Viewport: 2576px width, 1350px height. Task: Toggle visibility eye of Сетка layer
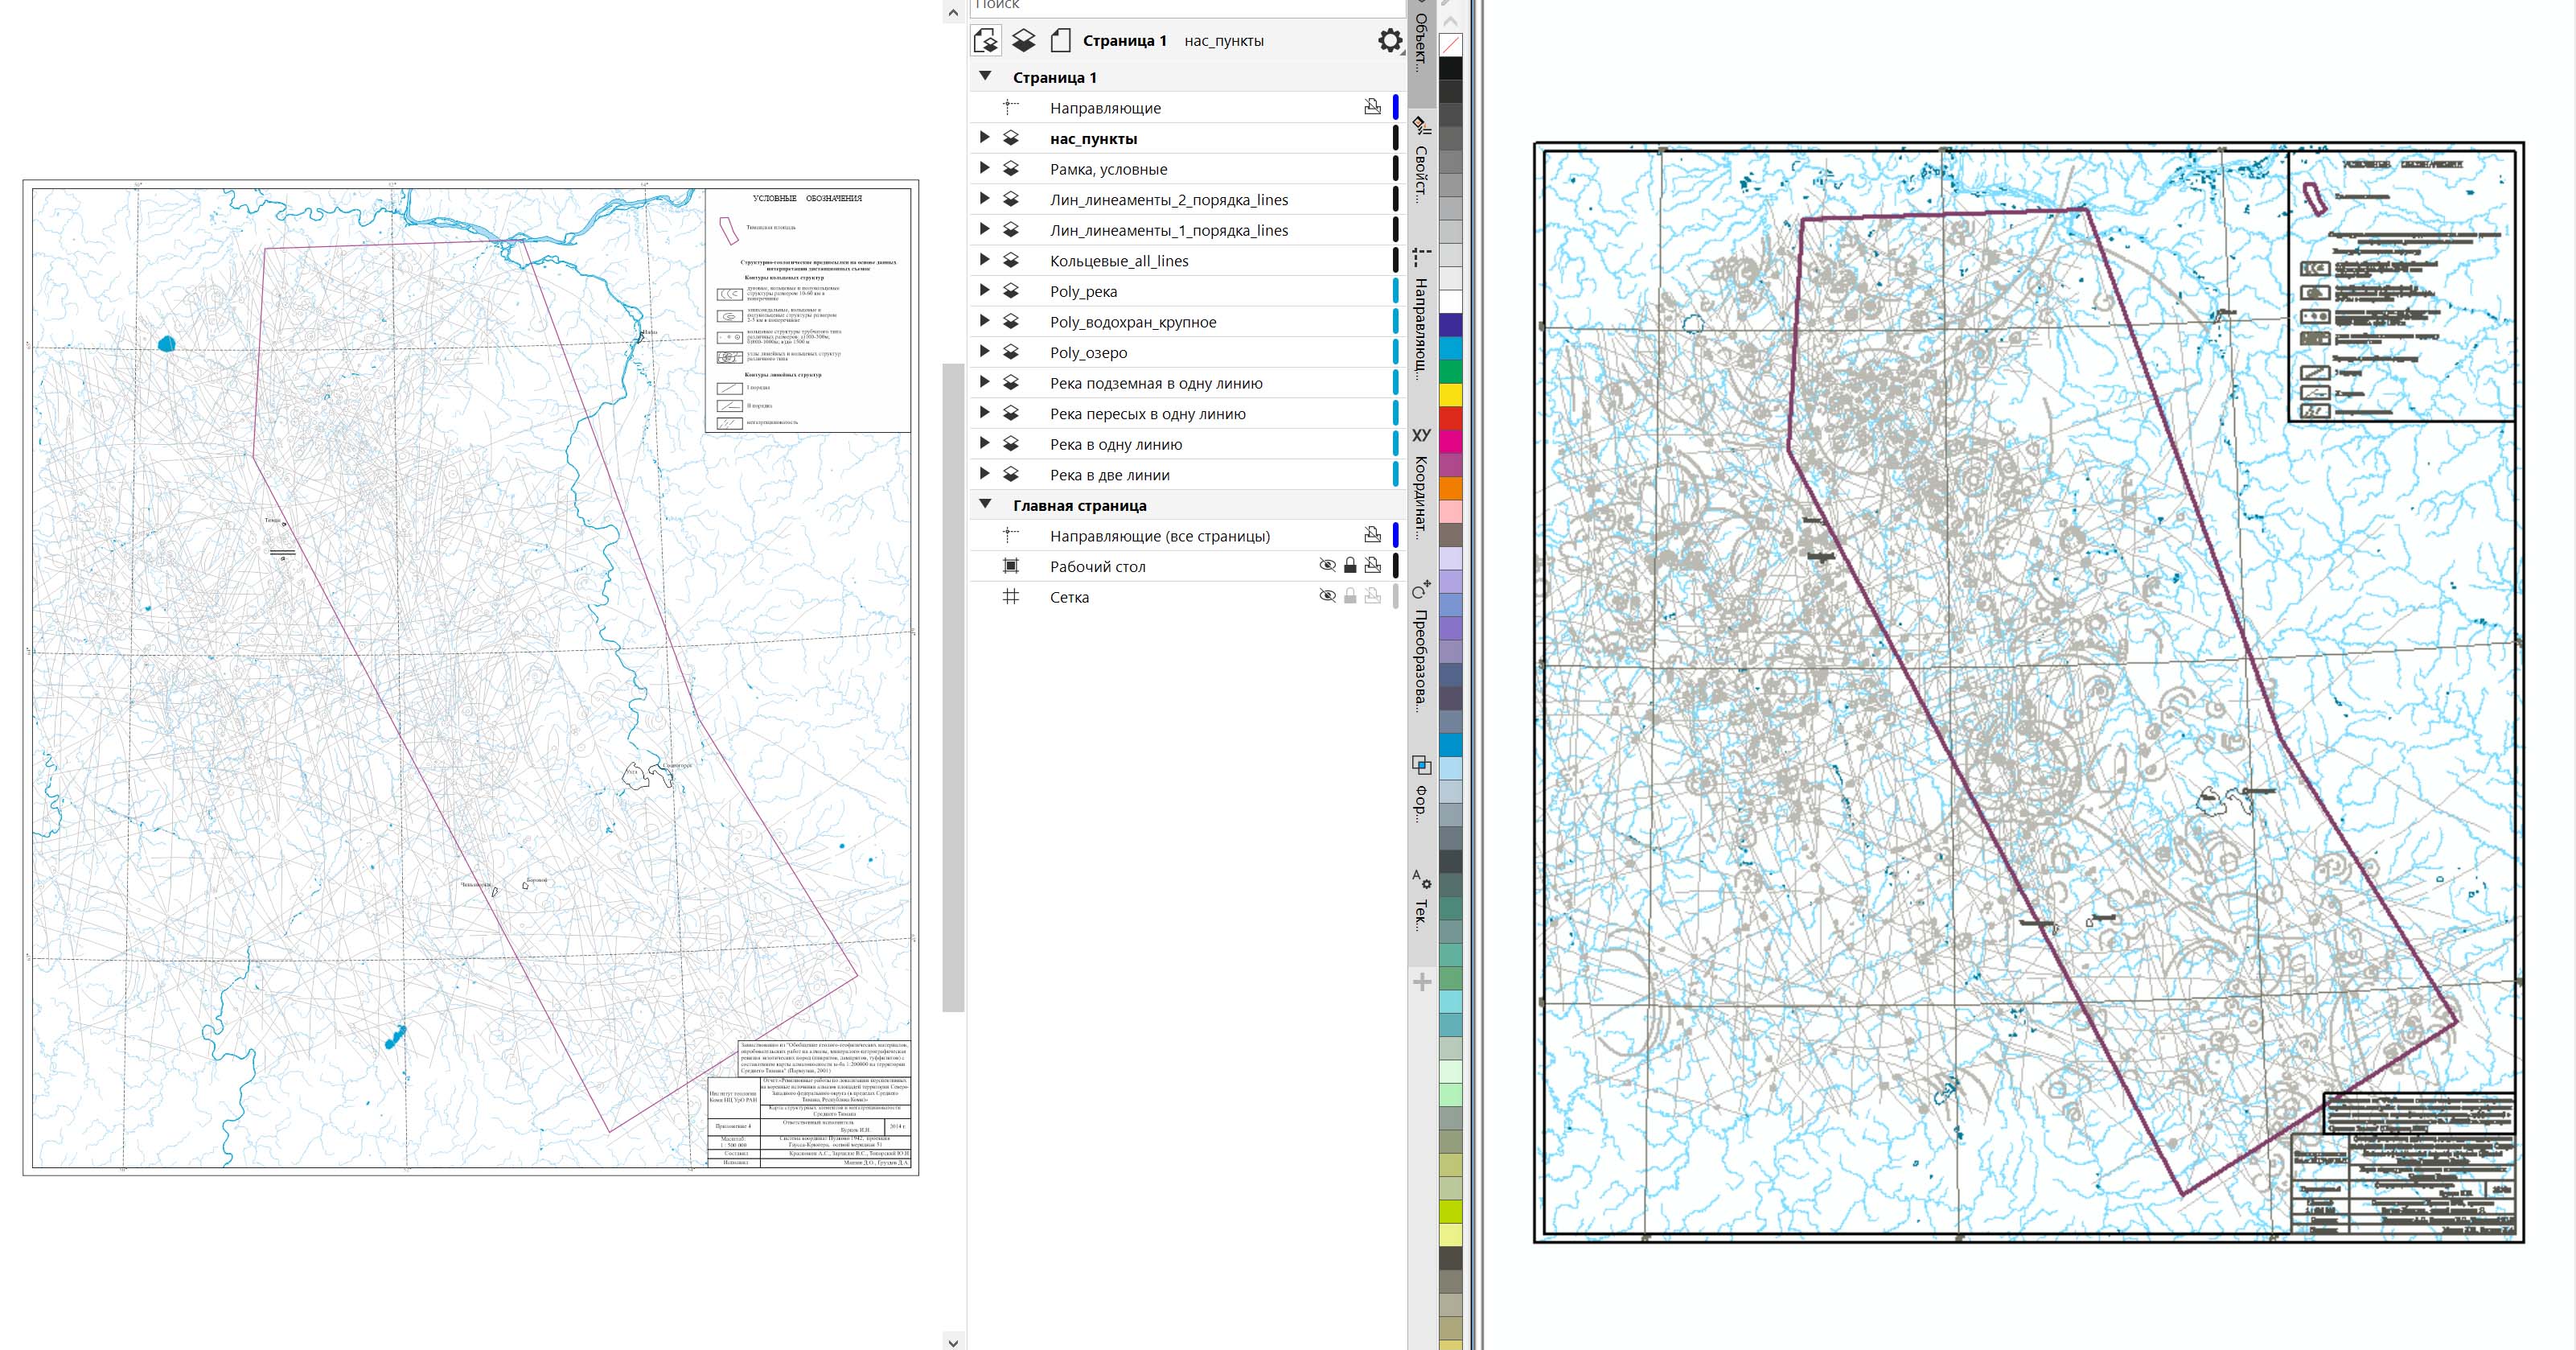click(1327, 597)
